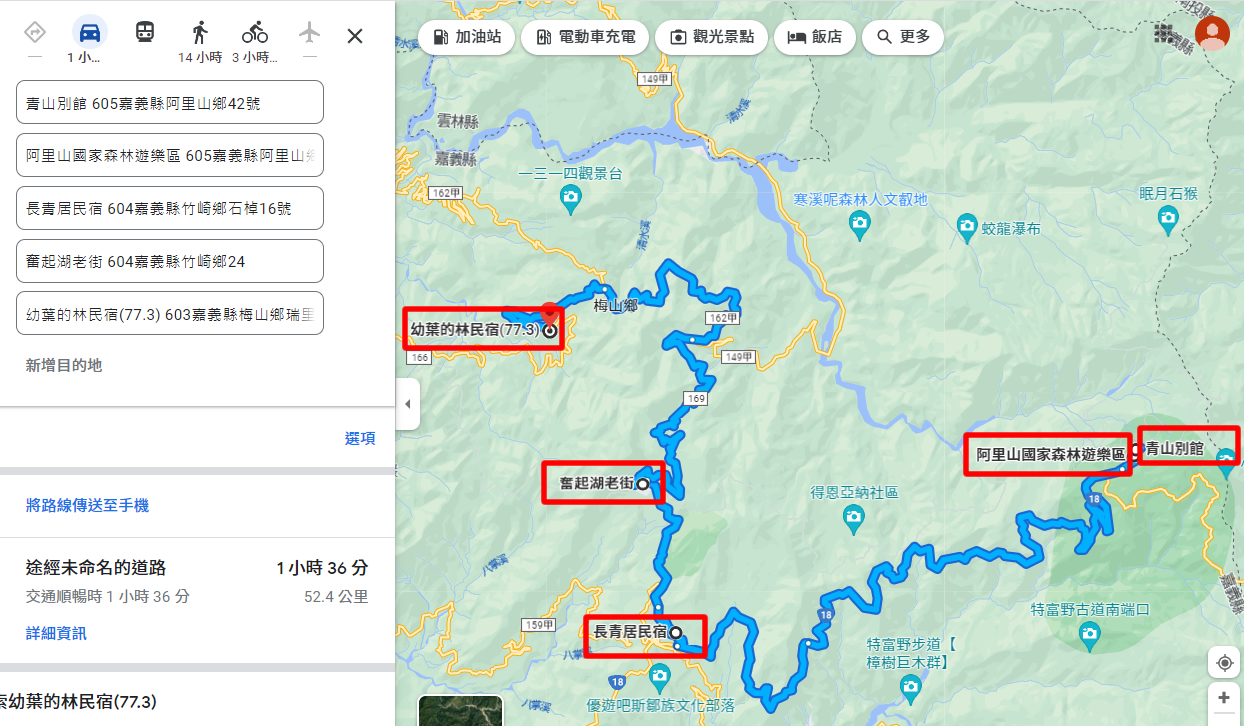
Task: Open the Google account avatar
Action: pyautogui.click(x=1212, y=34)
